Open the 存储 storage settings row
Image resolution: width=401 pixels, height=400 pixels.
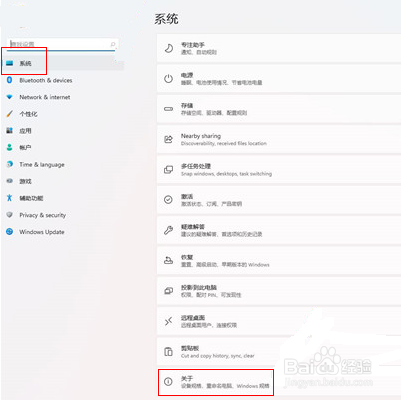pos(279,109)
